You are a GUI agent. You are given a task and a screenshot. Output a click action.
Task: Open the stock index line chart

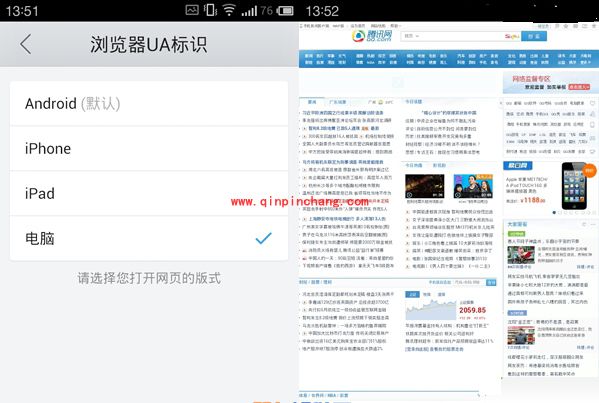coord(431,310)
